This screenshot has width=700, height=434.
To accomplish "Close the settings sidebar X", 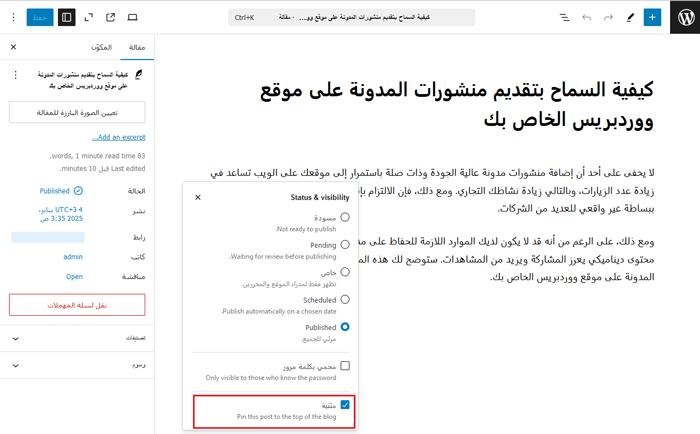I will 13,47.
